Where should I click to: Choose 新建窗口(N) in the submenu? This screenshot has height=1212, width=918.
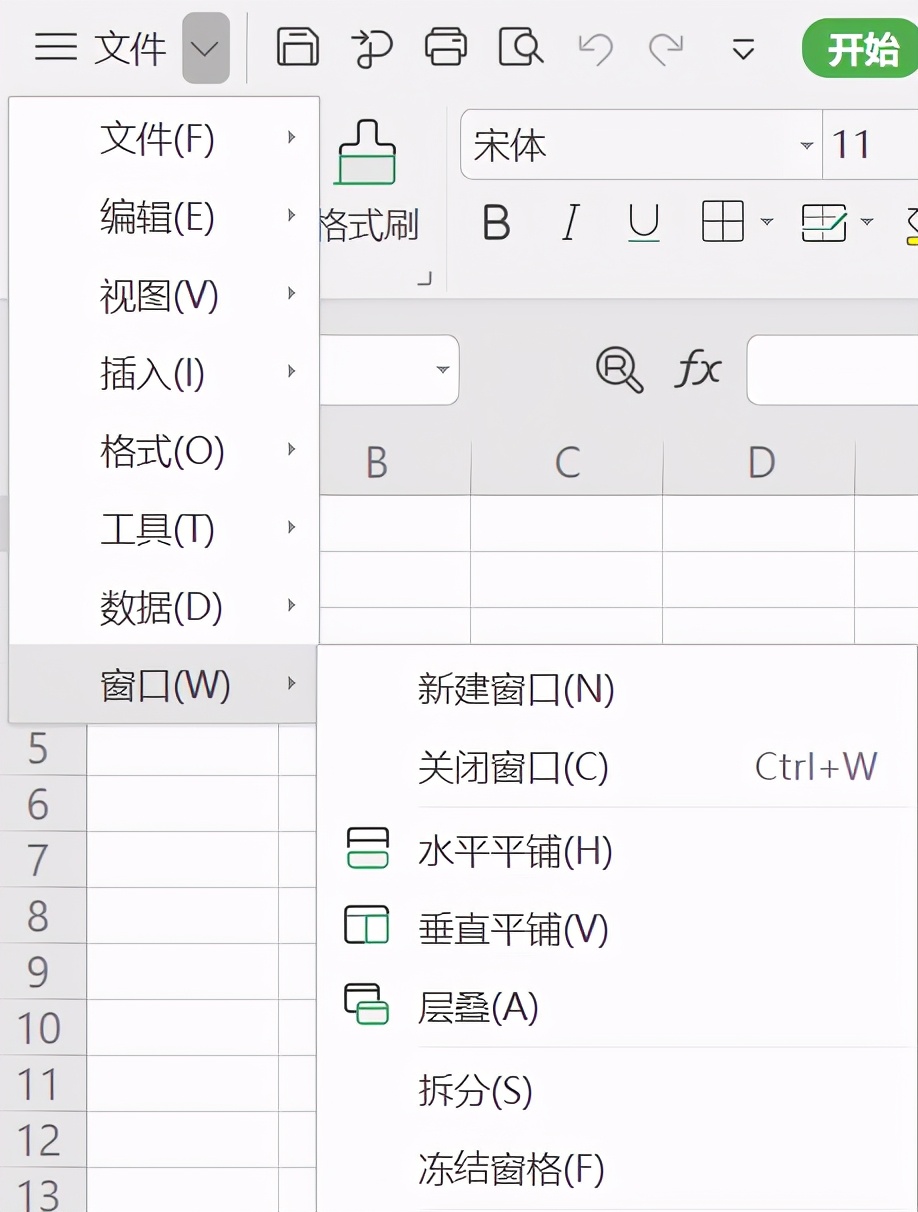516,689
